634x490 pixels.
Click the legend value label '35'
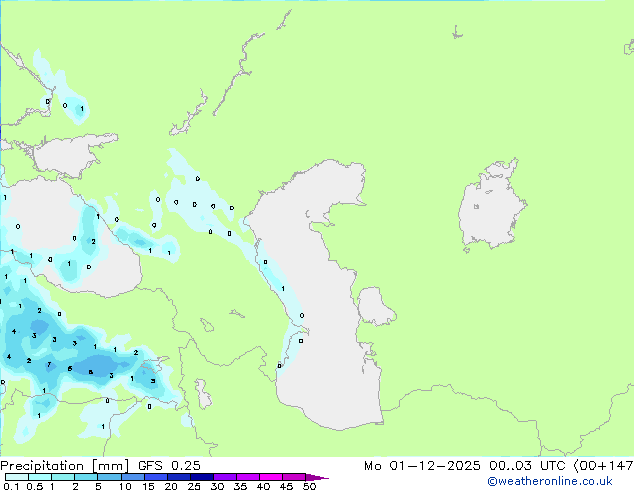[x=240, y=486]
